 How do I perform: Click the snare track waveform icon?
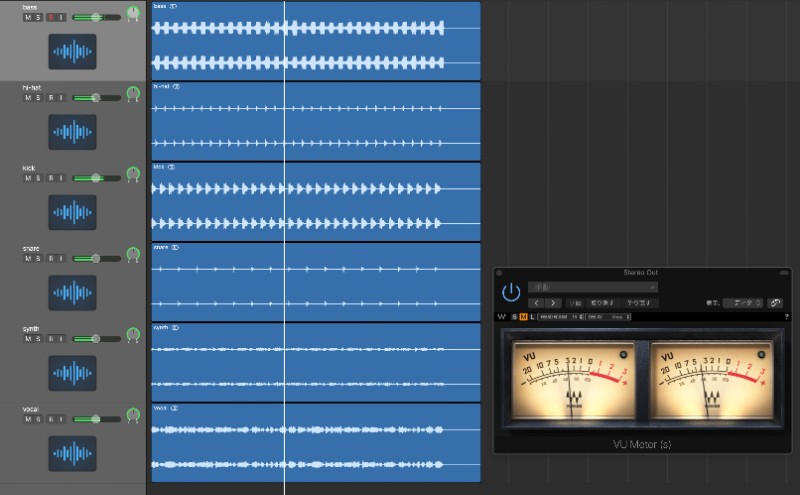click(x=72, y=292)
